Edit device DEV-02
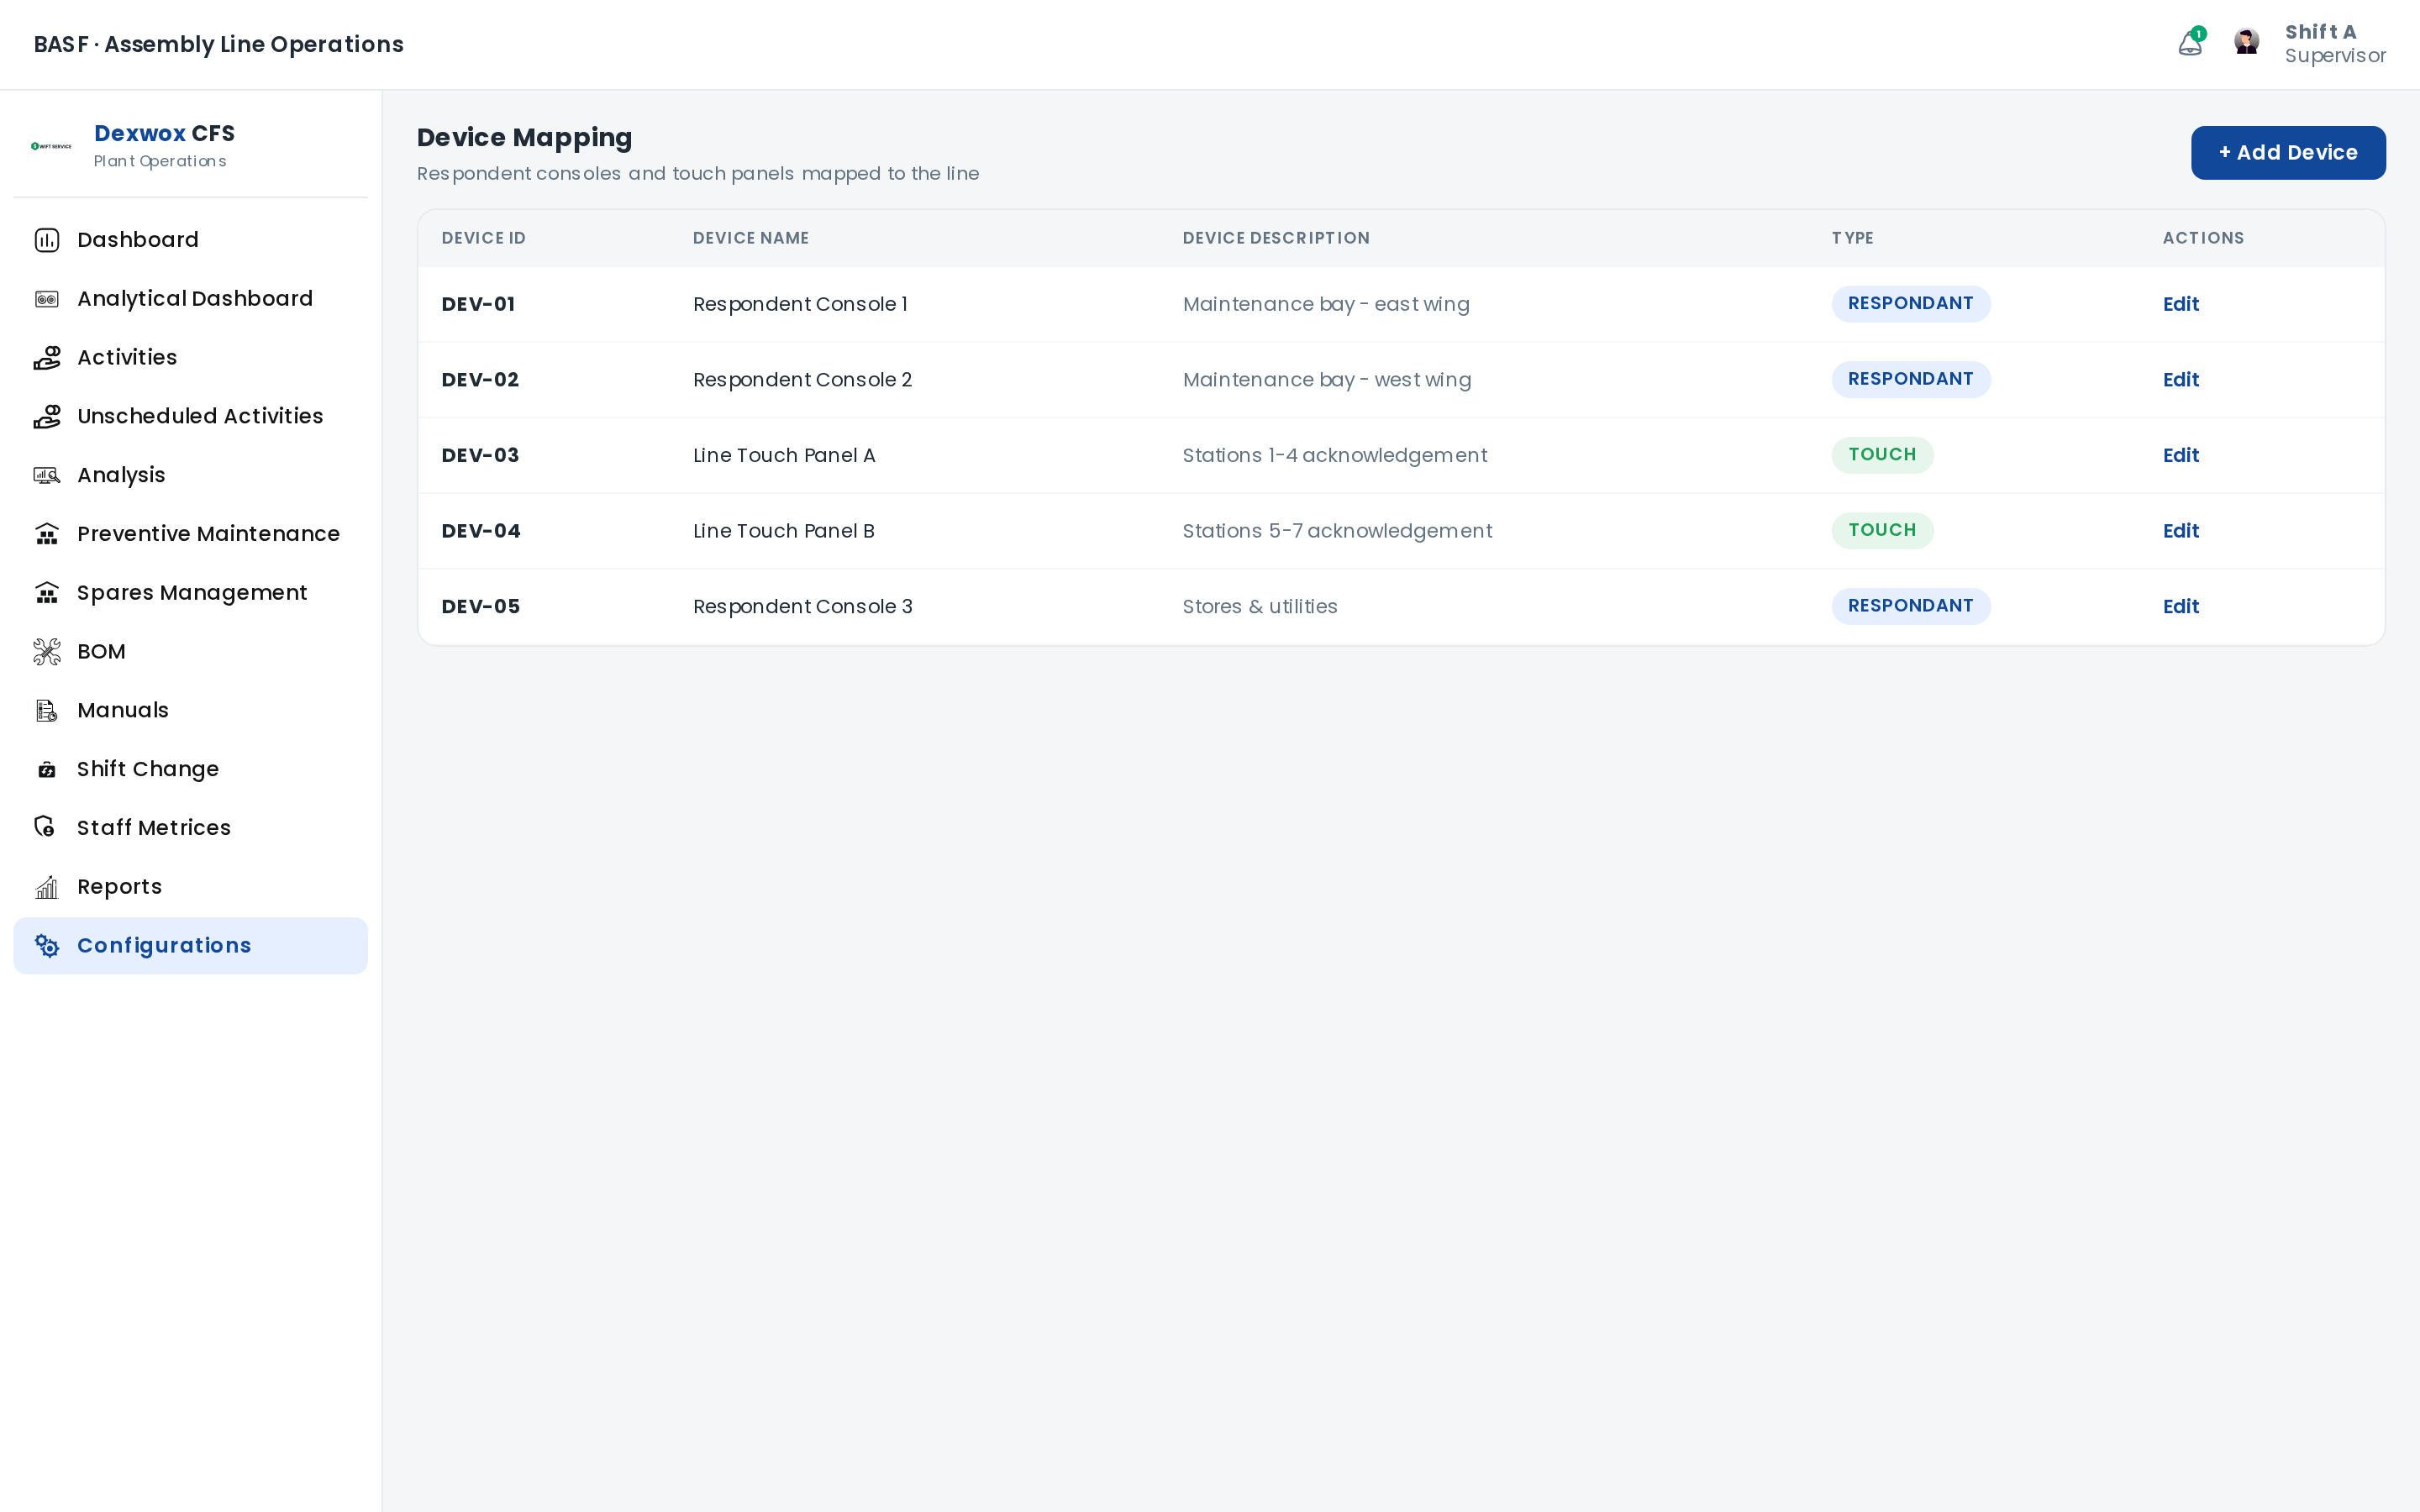Screen dimensions: 2420x1512 [x=2180, y=380]
